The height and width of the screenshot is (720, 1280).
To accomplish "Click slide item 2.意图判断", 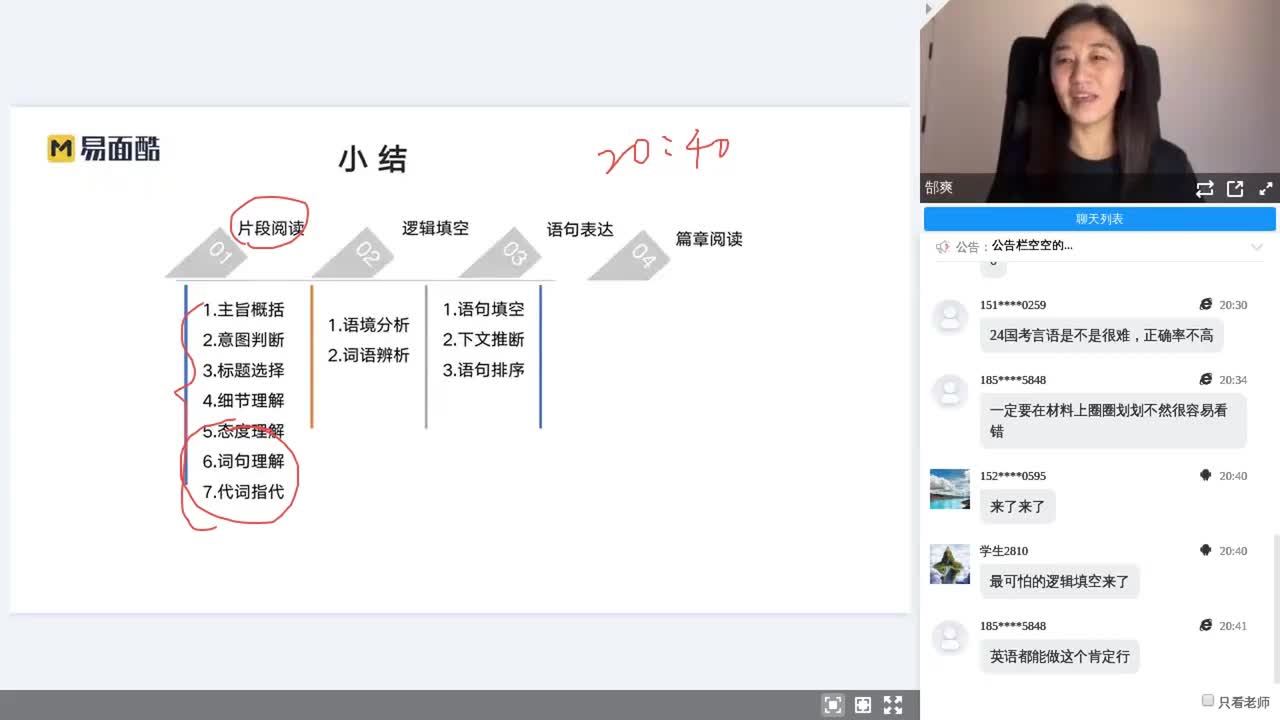I will pyautogui.click(x=243, y=340).
